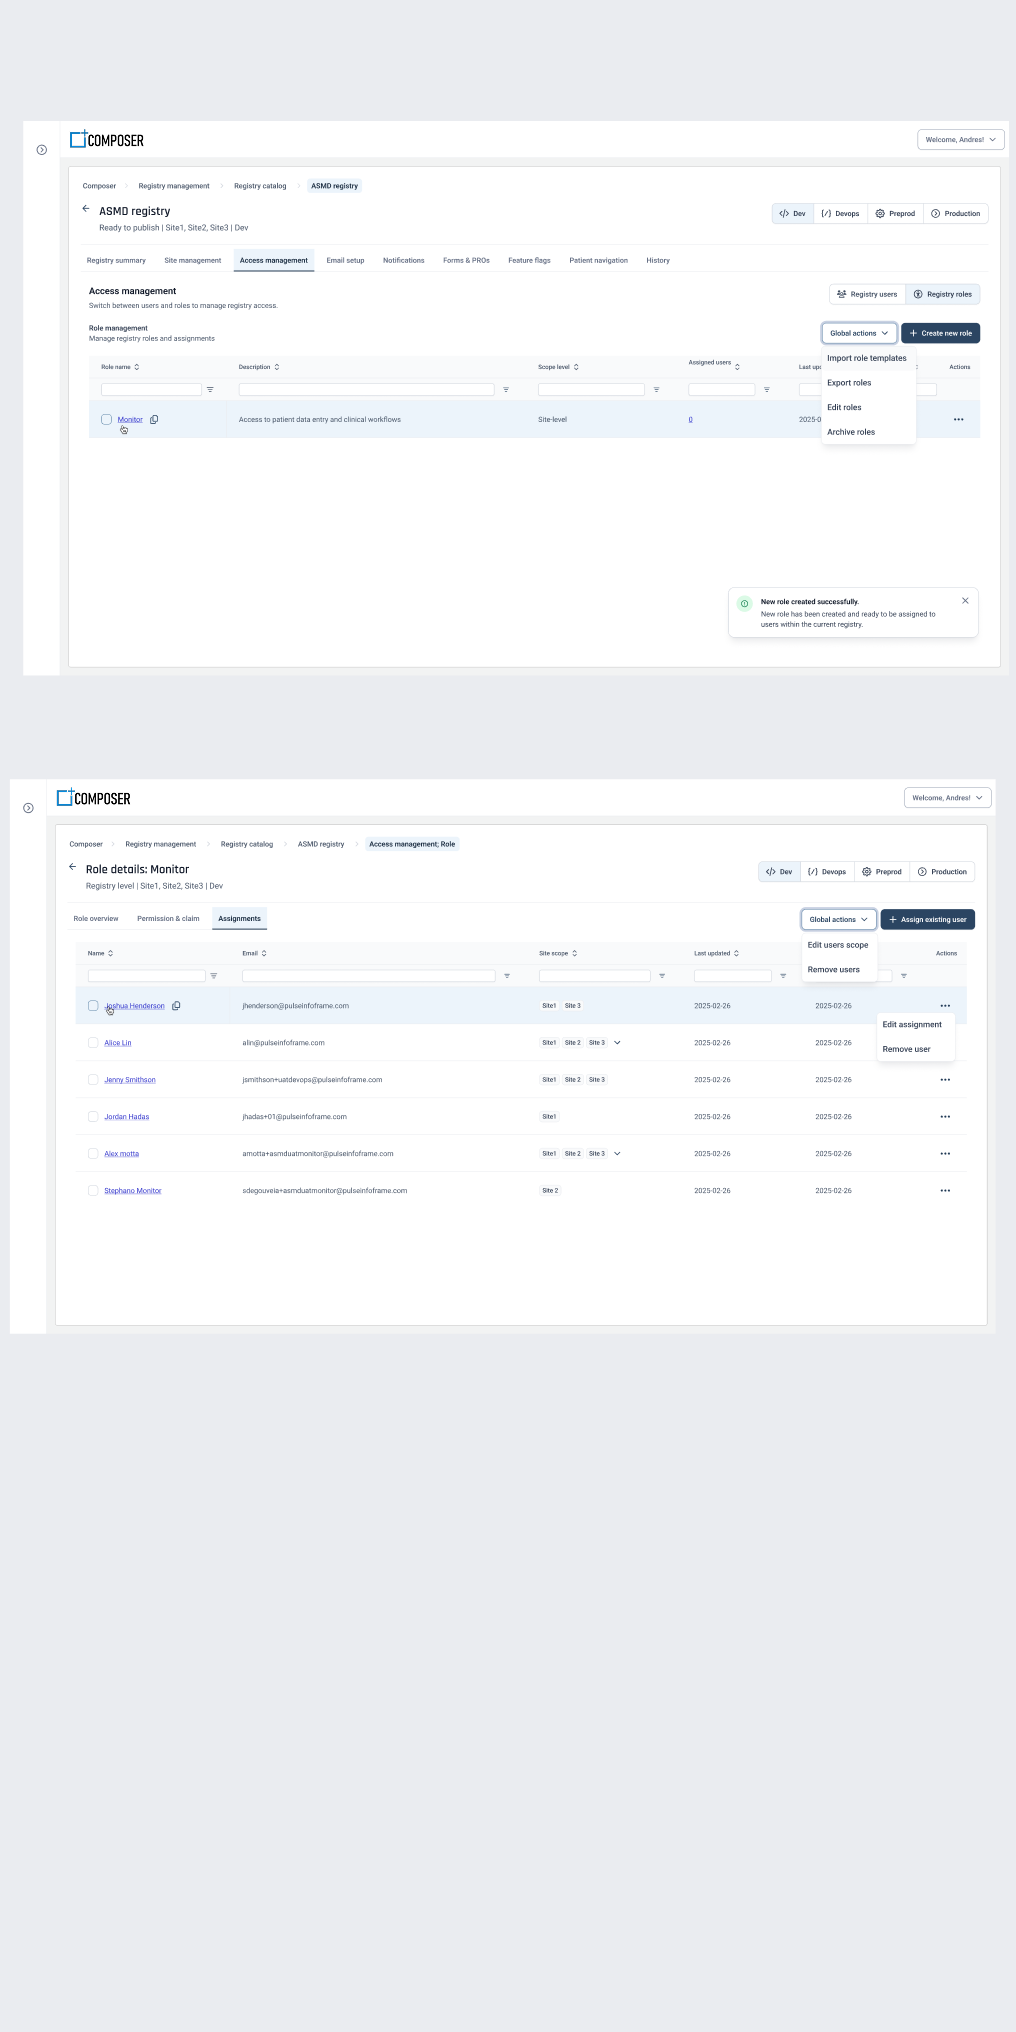This screenshot has height=2032, width=1016.
Task: Expand Alice Lin's site scope list
Action: click(x=617, y=1043)
